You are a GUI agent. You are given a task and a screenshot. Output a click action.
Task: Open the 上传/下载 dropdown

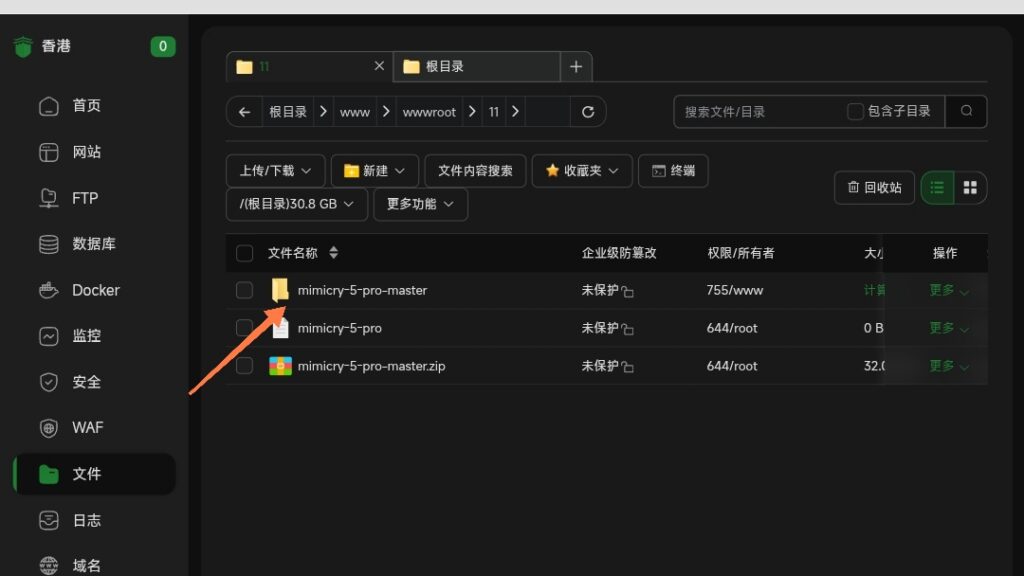pyautogui.click(x=277, y=170)
